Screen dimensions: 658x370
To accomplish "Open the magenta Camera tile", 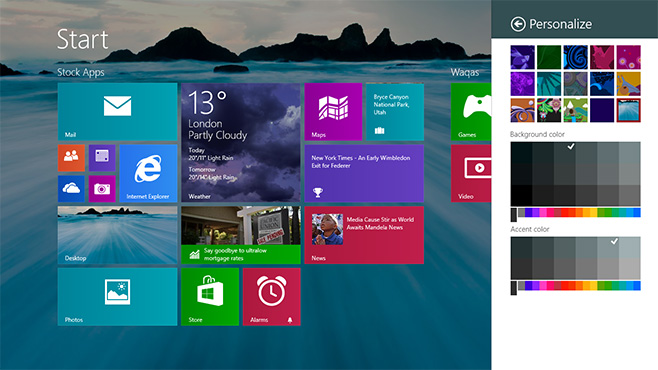I will [102, 189].
